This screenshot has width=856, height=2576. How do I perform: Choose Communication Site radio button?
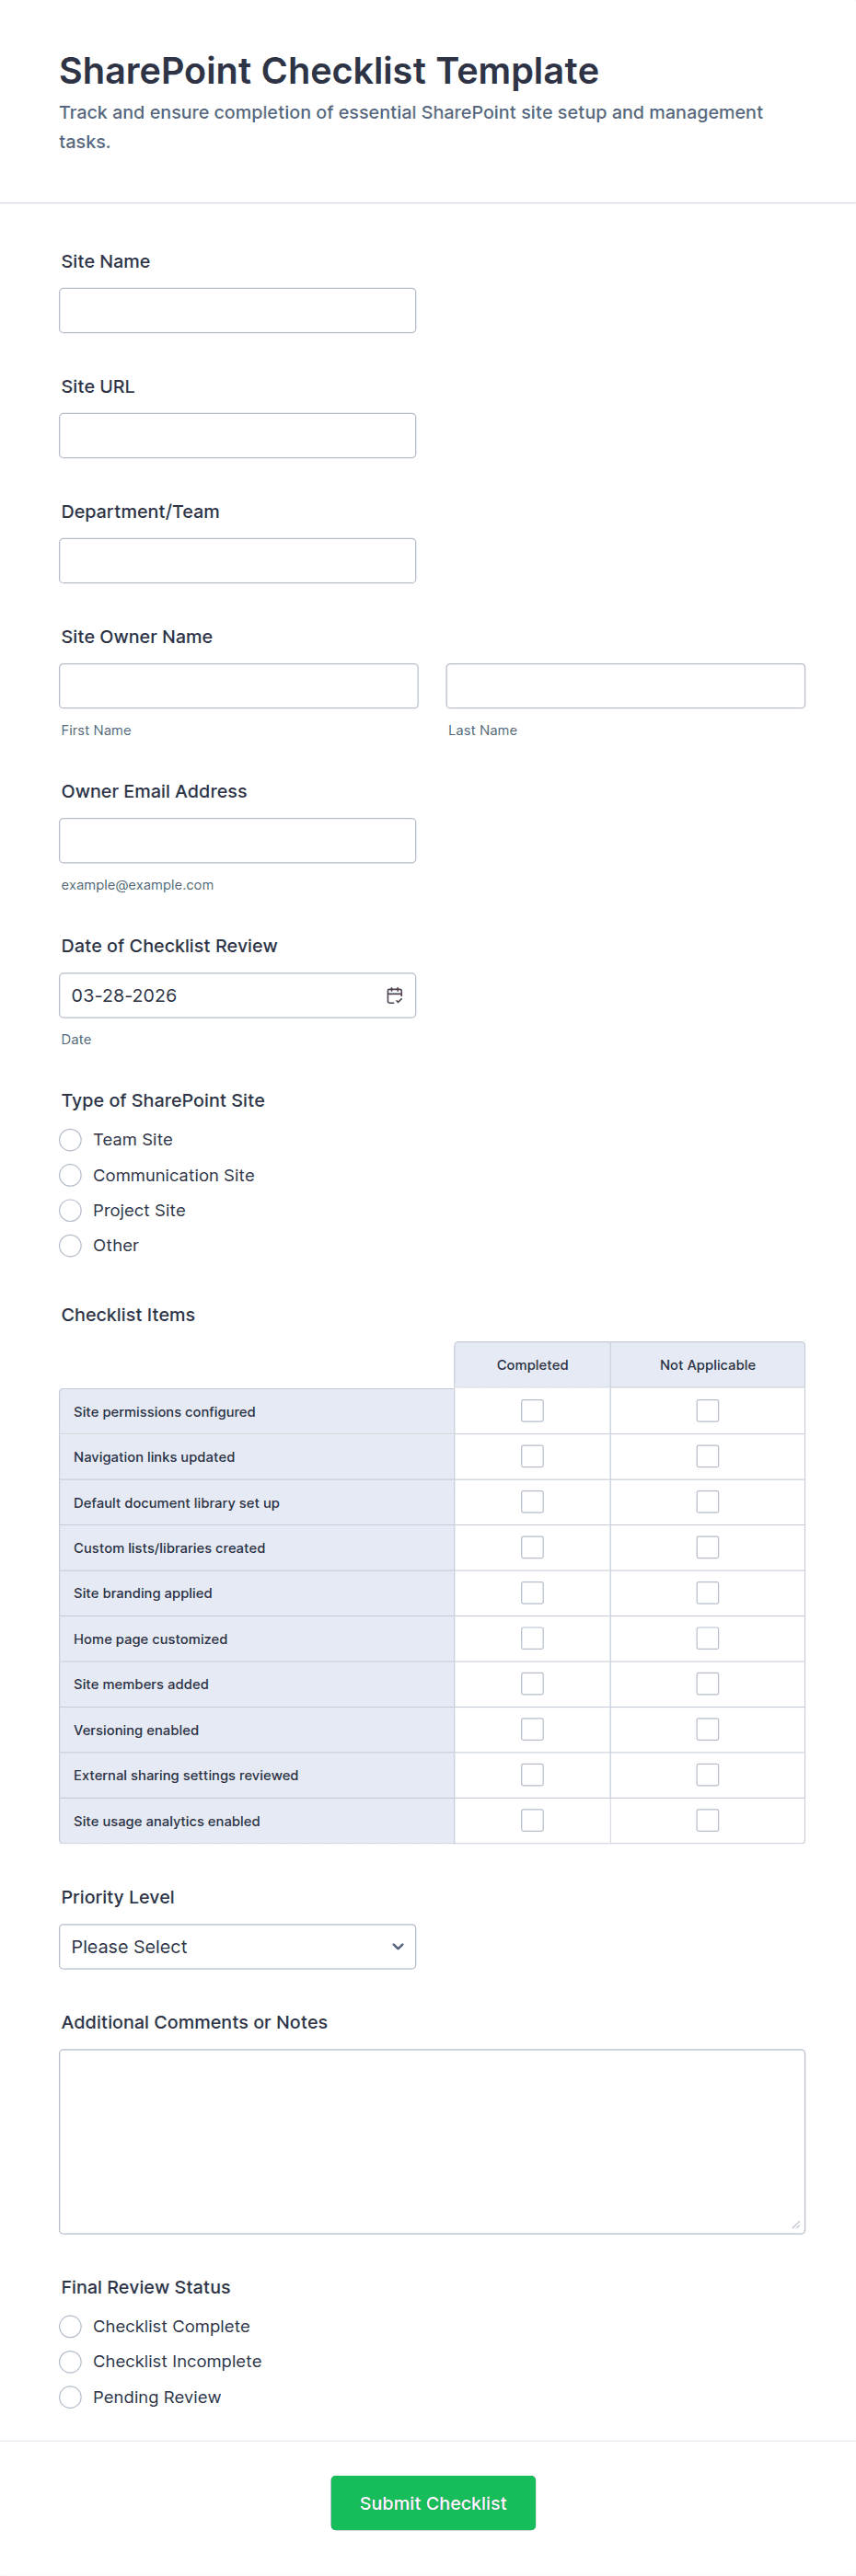pos(71,1175)
